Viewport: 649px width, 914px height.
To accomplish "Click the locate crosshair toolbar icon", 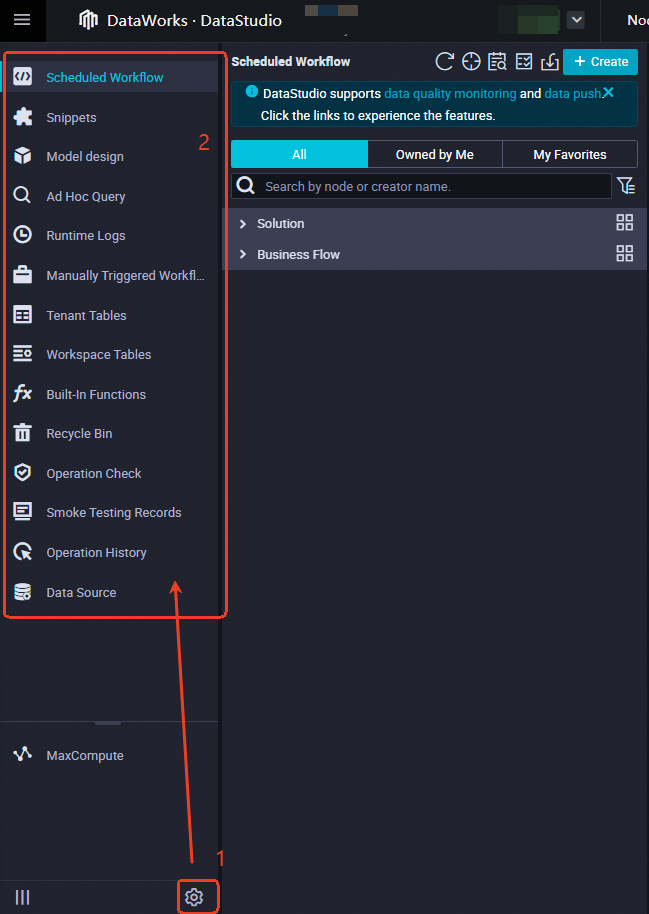I will pos(471,61).
